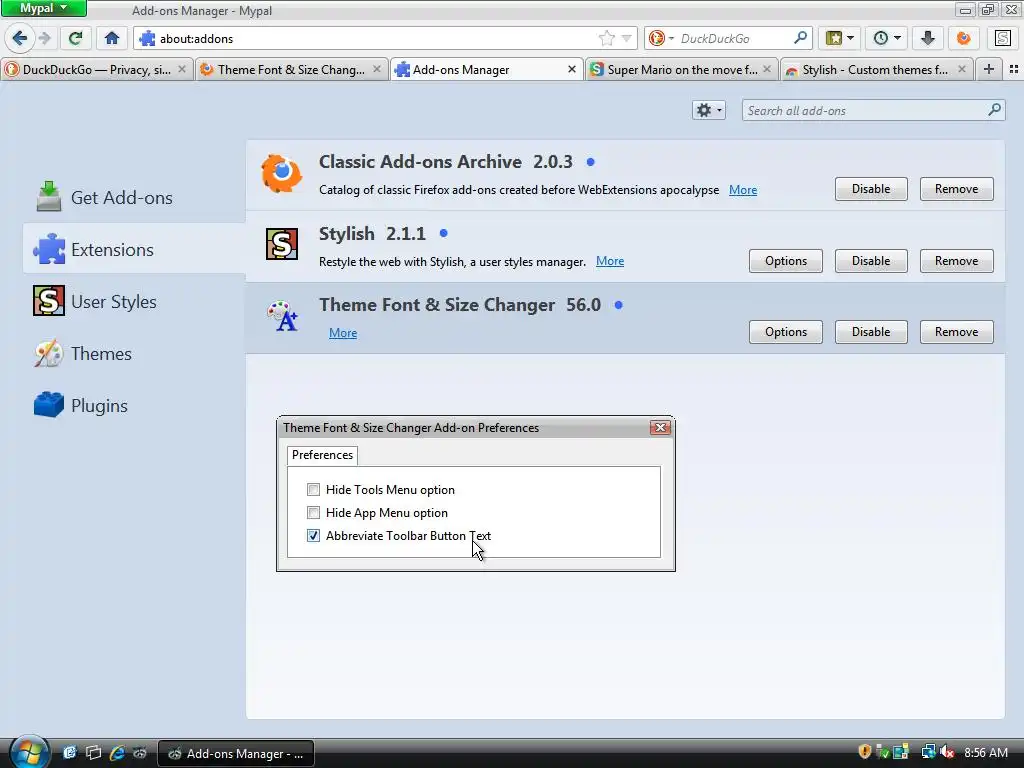Image resolution: width=1024 pixels, height=768 pixels.
Task: Open Stylish Options
Action: tap(785, 261)
